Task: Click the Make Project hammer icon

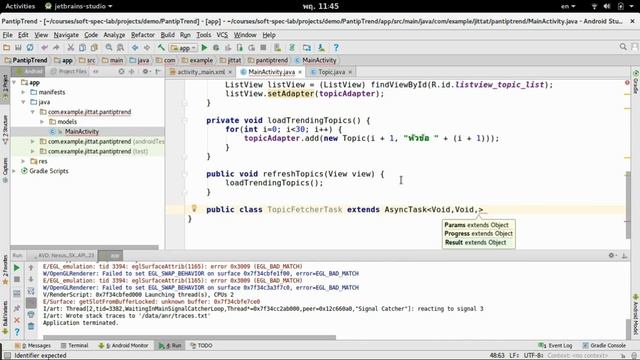Action: [161, 48]
